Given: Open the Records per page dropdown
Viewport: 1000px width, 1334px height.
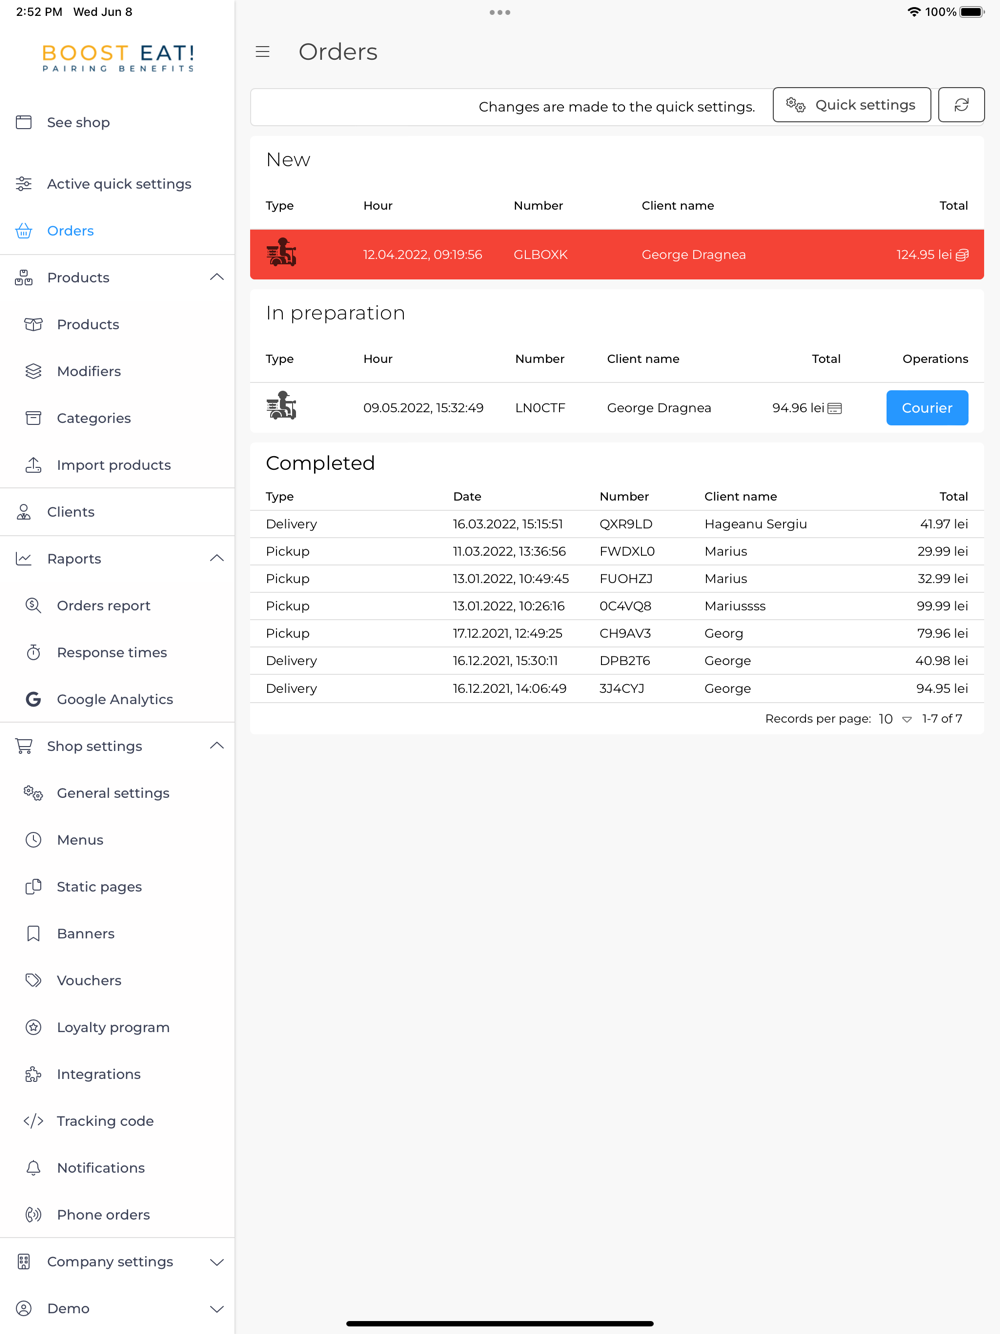Looking at the screenshot, I should (x=895, y=719).
